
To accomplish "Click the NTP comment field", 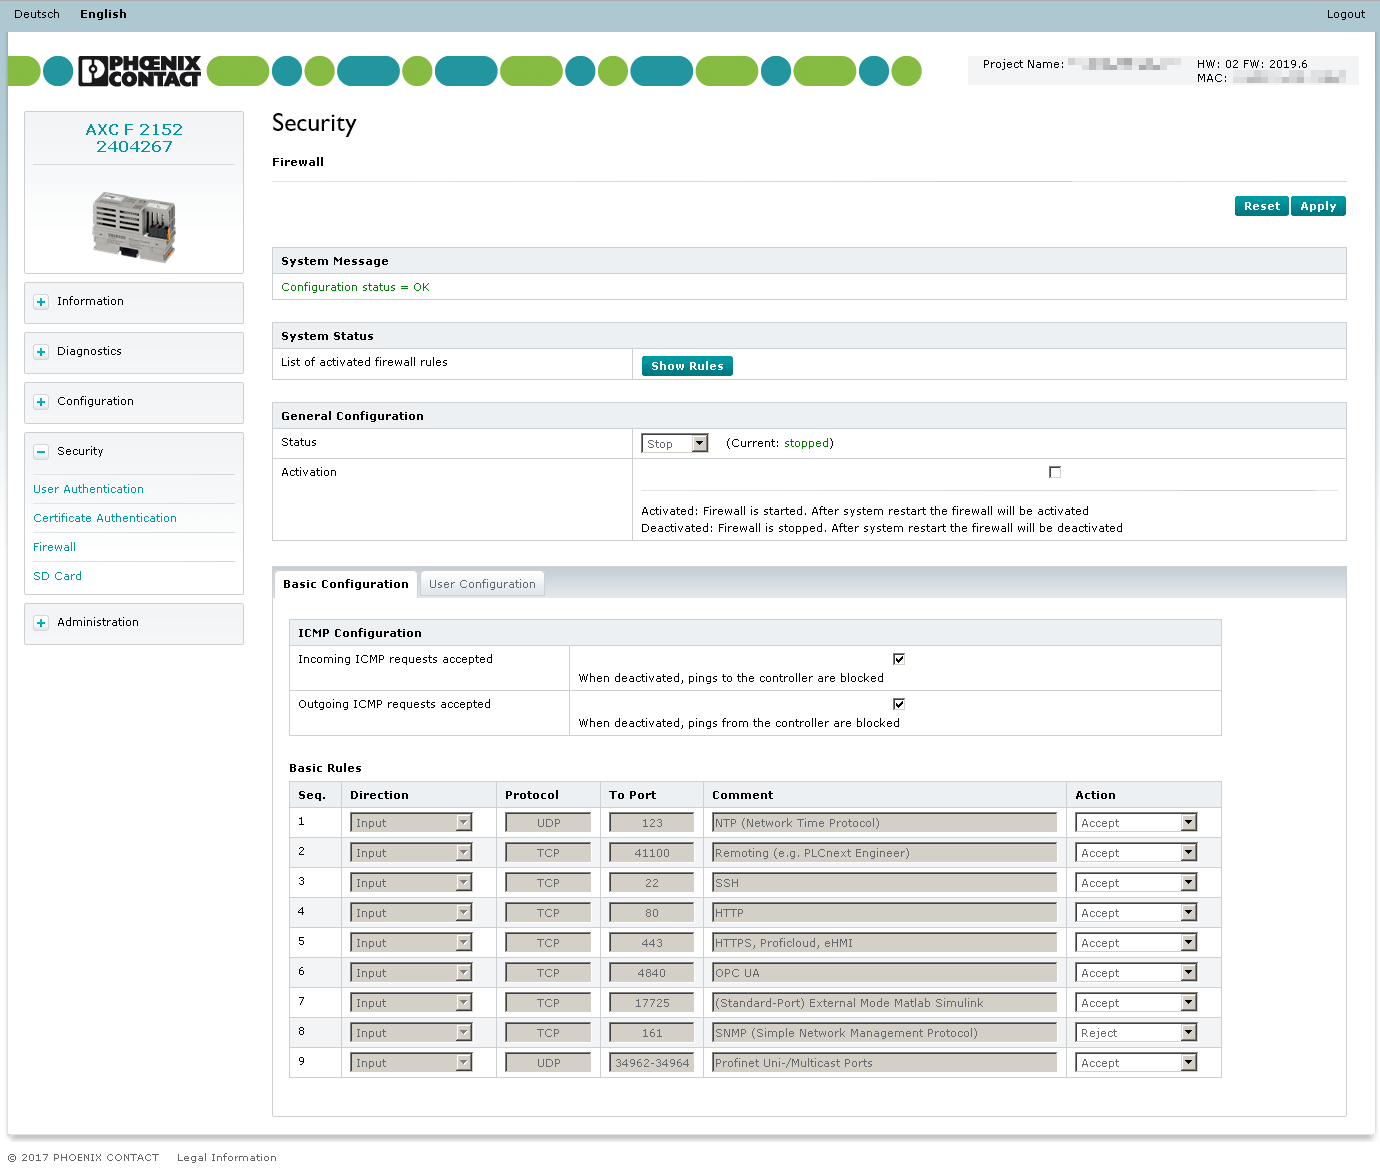I will click(884, 823).
